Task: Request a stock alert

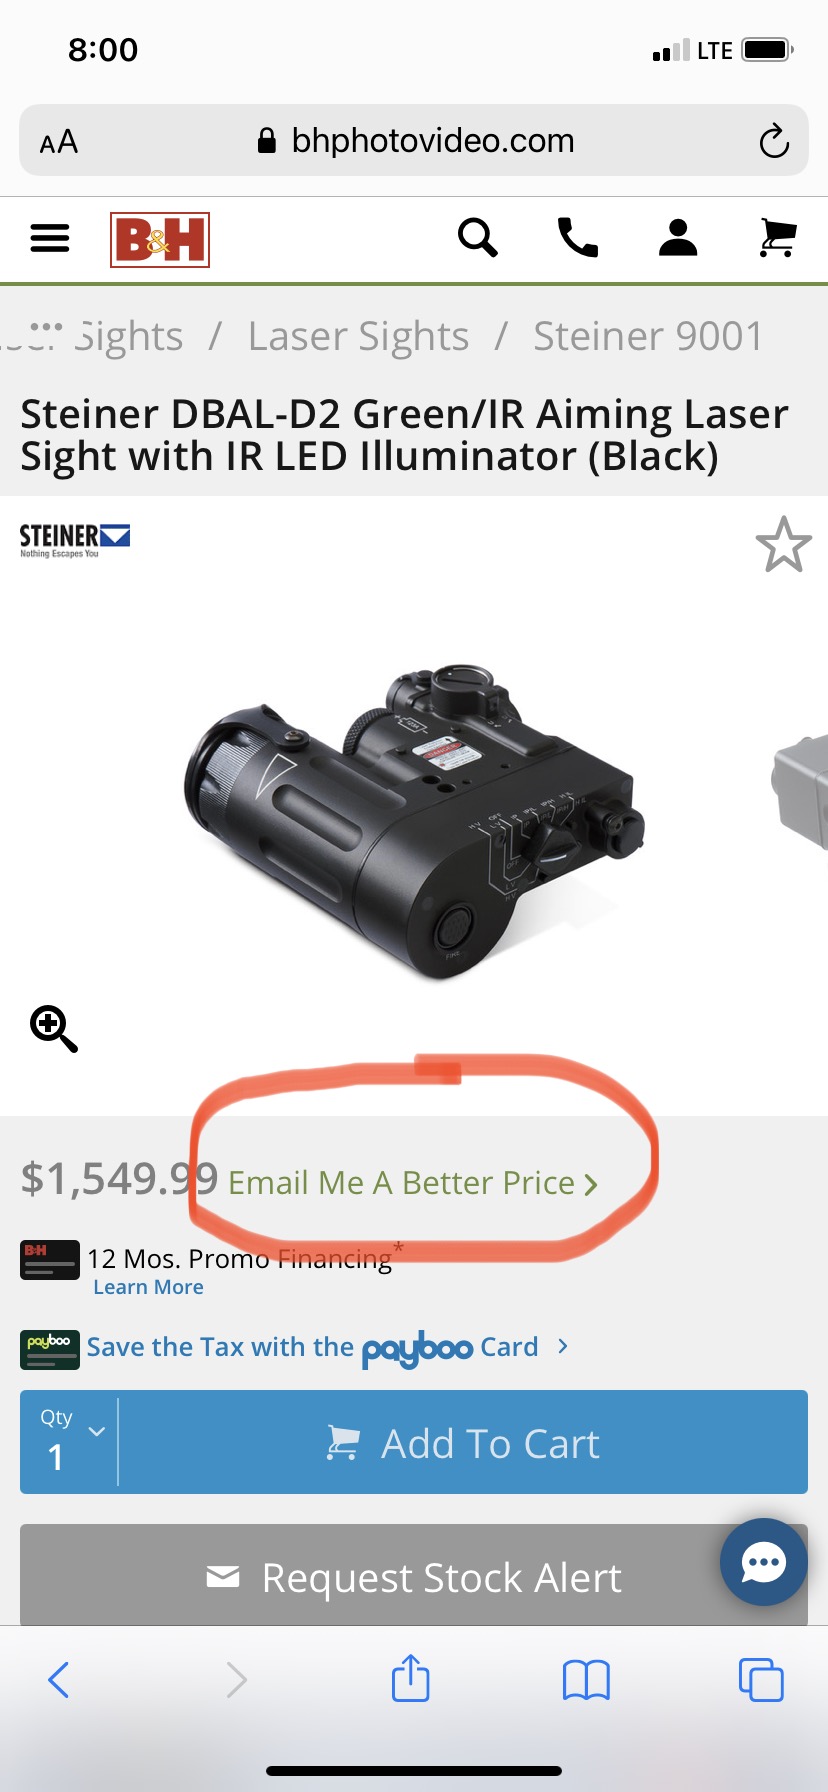Action: (414, 1577)
